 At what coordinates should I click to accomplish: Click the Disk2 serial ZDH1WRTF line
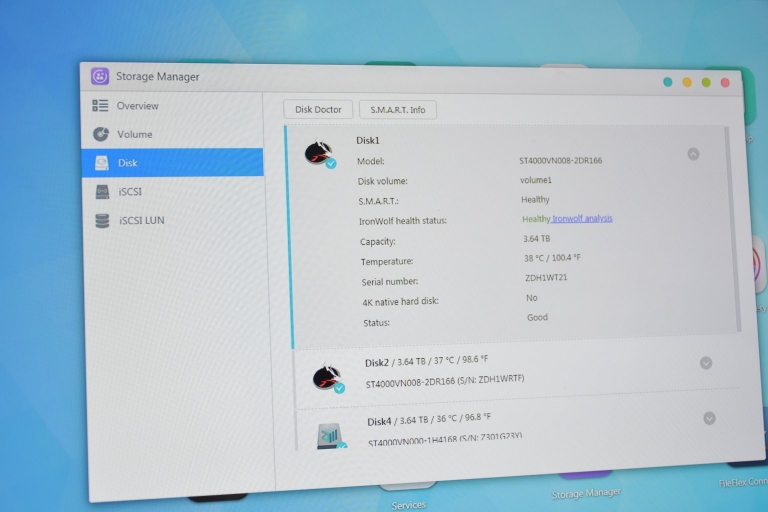pos(445,381)
